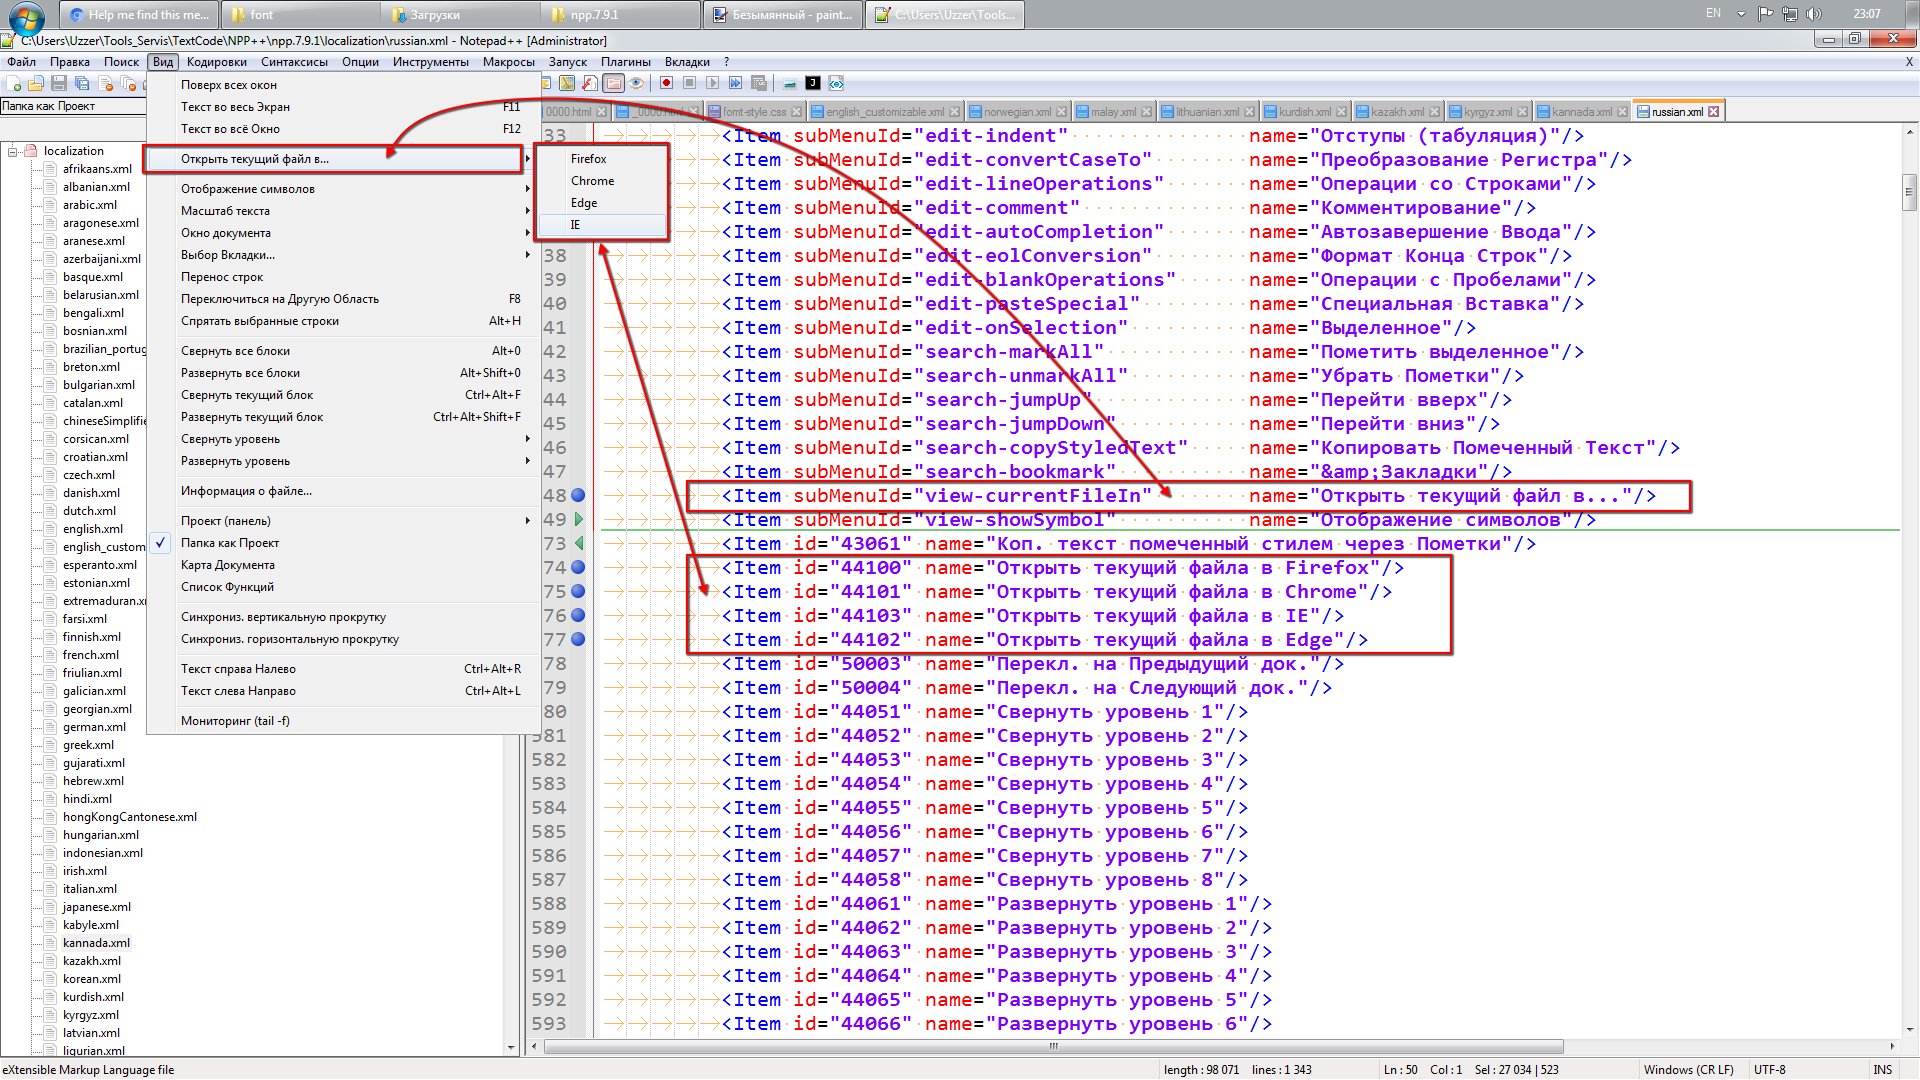Click the bookmark dot on line 75
This screenshot has width=1920, height=1080.
578,591
